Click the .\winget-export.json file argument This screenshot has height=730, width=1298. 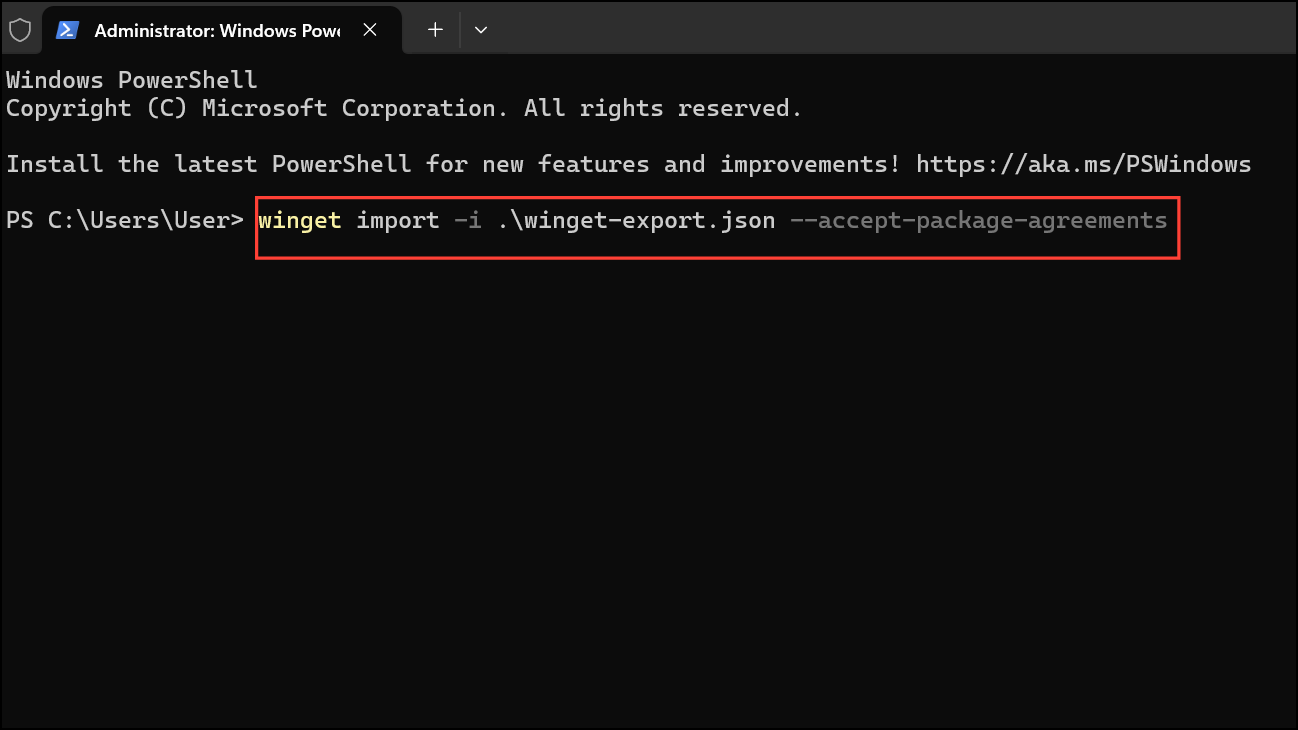point(636,220)
